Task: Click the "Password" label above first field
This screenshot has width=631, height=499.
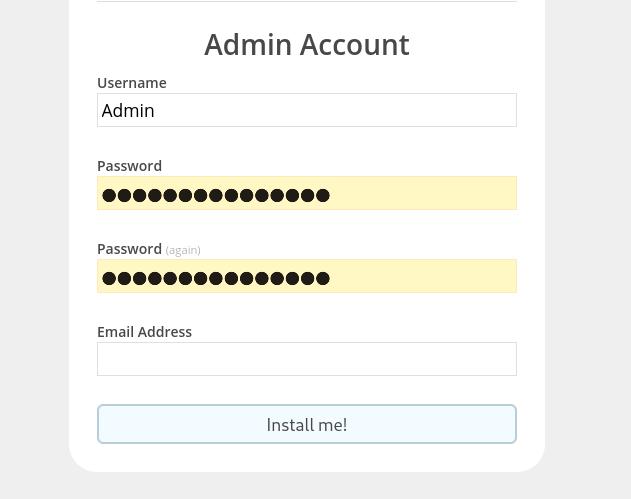Action: 129,166
